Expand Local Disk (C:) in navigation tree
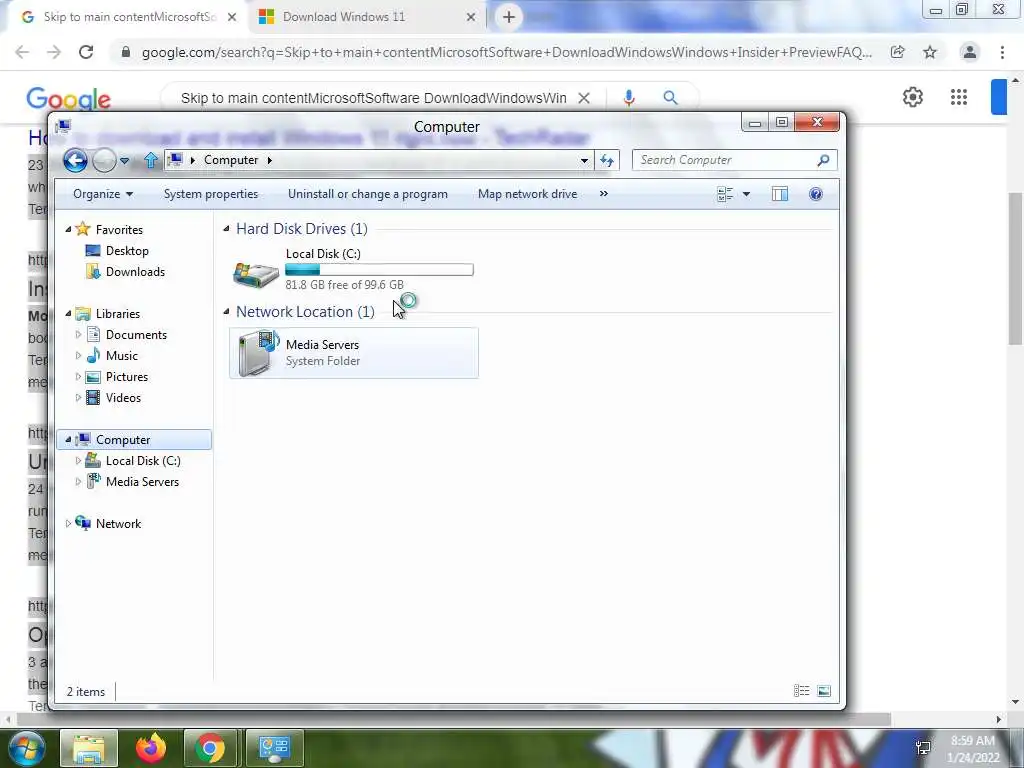This screenshot has width=1024, height=768. coord(78,461)
